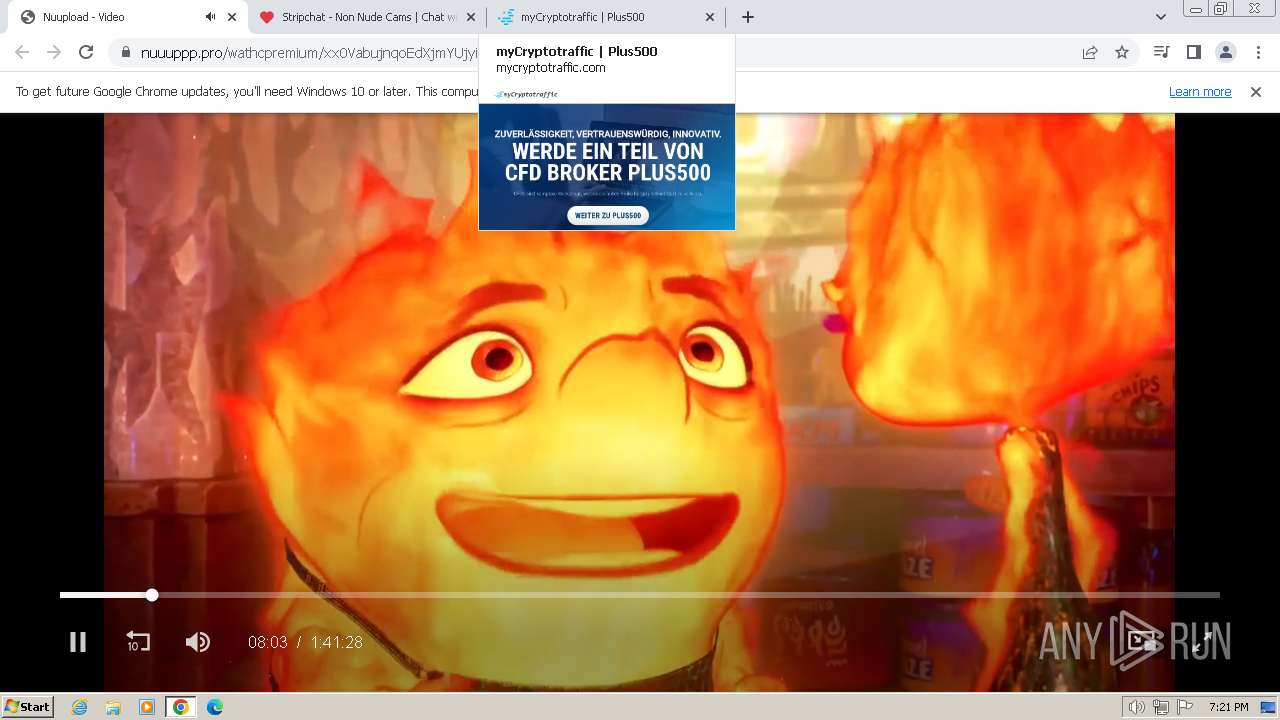Toggle the browser side panel
This screenshot has height=720, width=1280.
(1193, 52)
